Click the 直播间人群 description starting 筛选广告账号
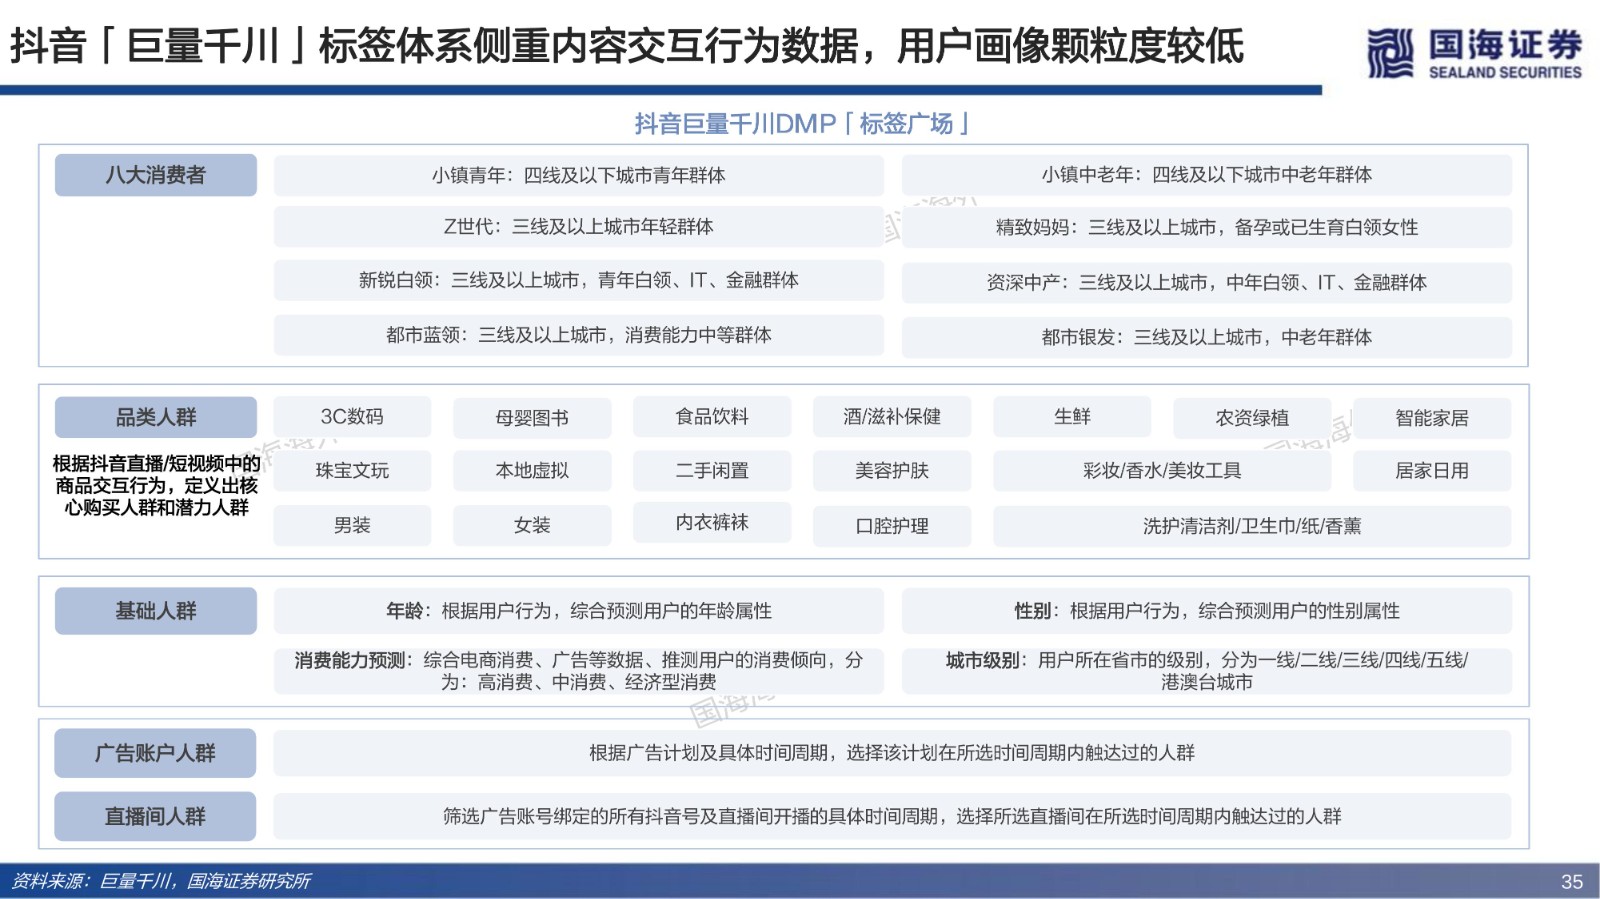 coord(892,817)
